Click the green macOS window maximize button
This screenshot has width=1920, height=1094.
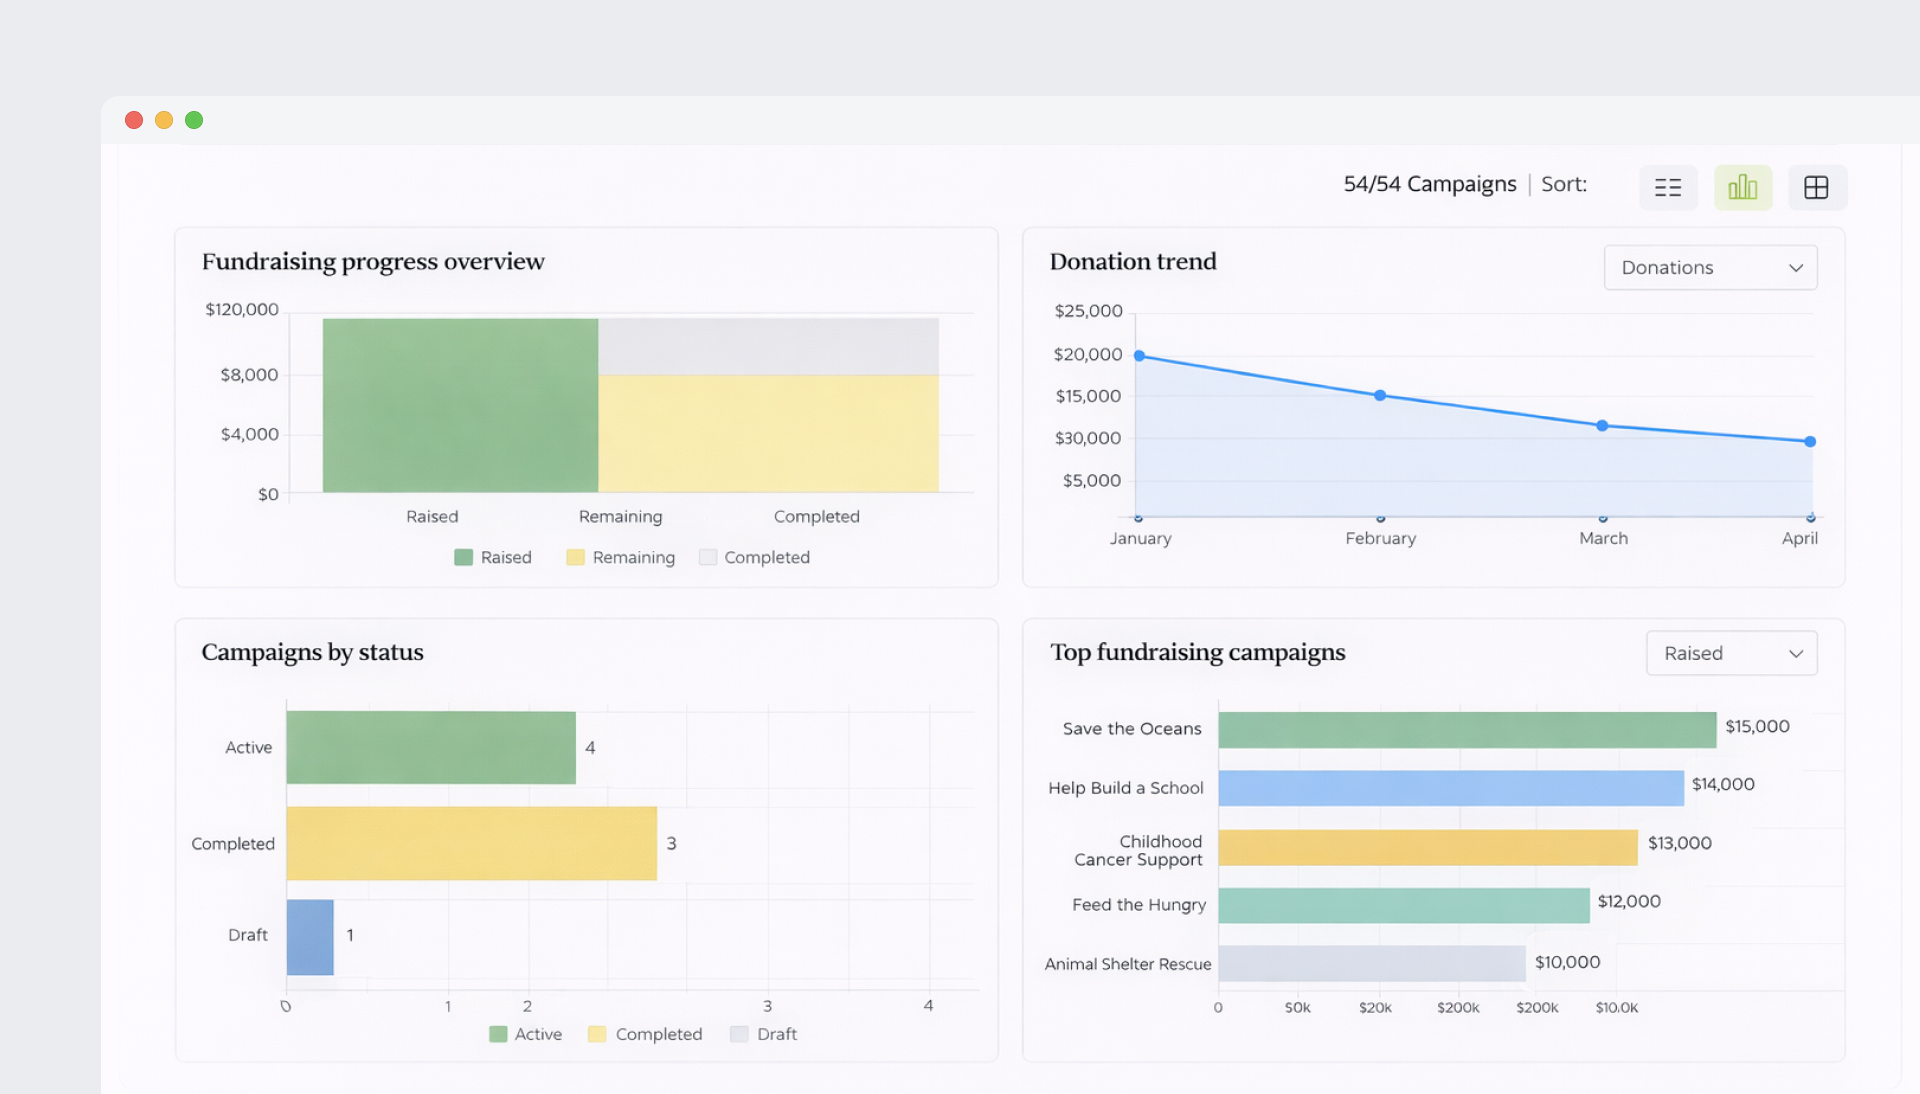pyautogui.click(x=194, y=120)
